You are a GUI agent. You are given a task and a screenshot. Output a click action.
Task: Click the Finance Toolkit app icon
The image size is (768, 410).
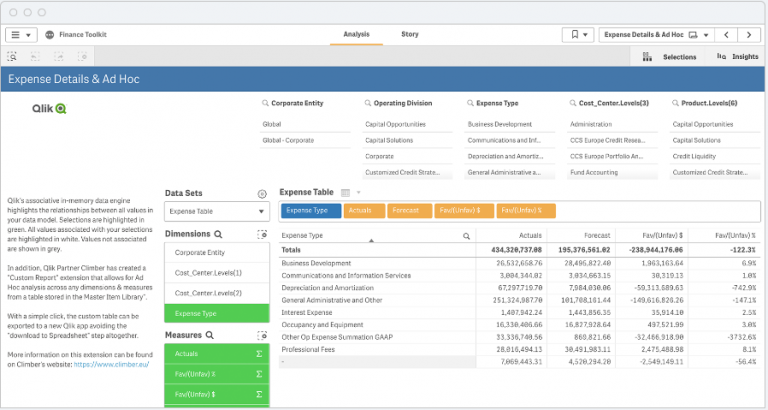click(49, 35)
